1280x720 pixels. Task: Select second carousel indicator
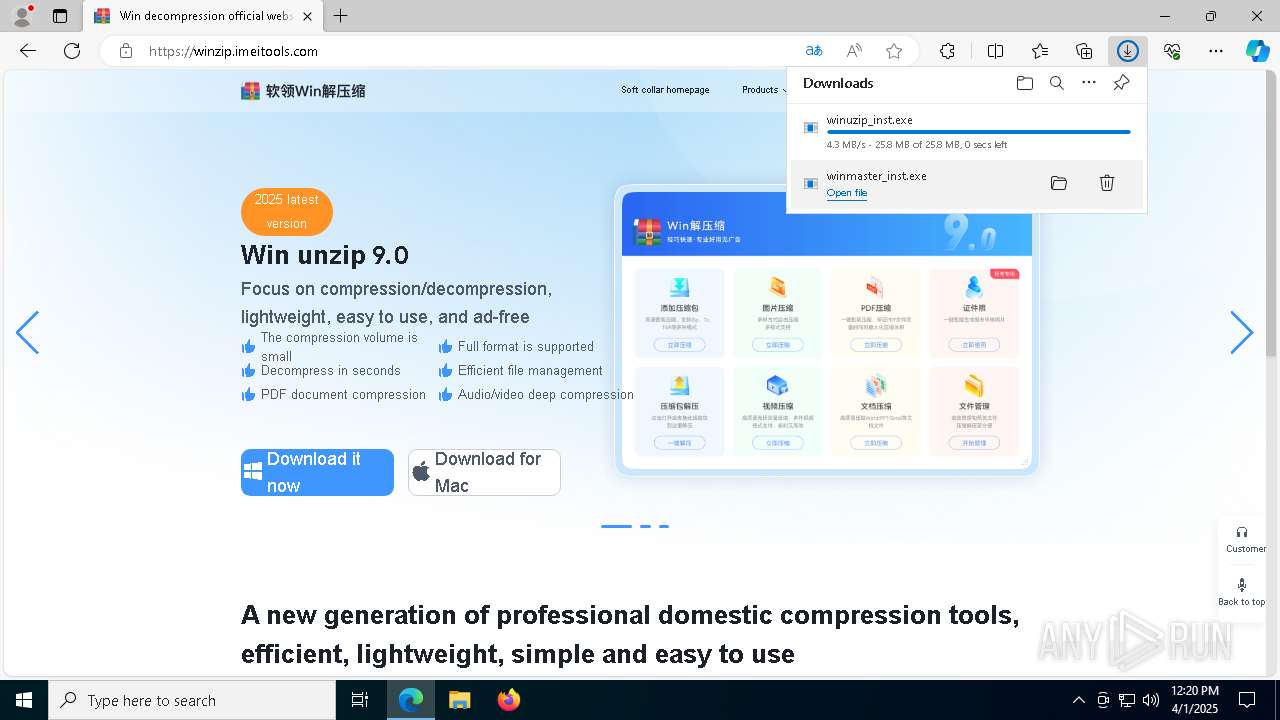(646, 526)
